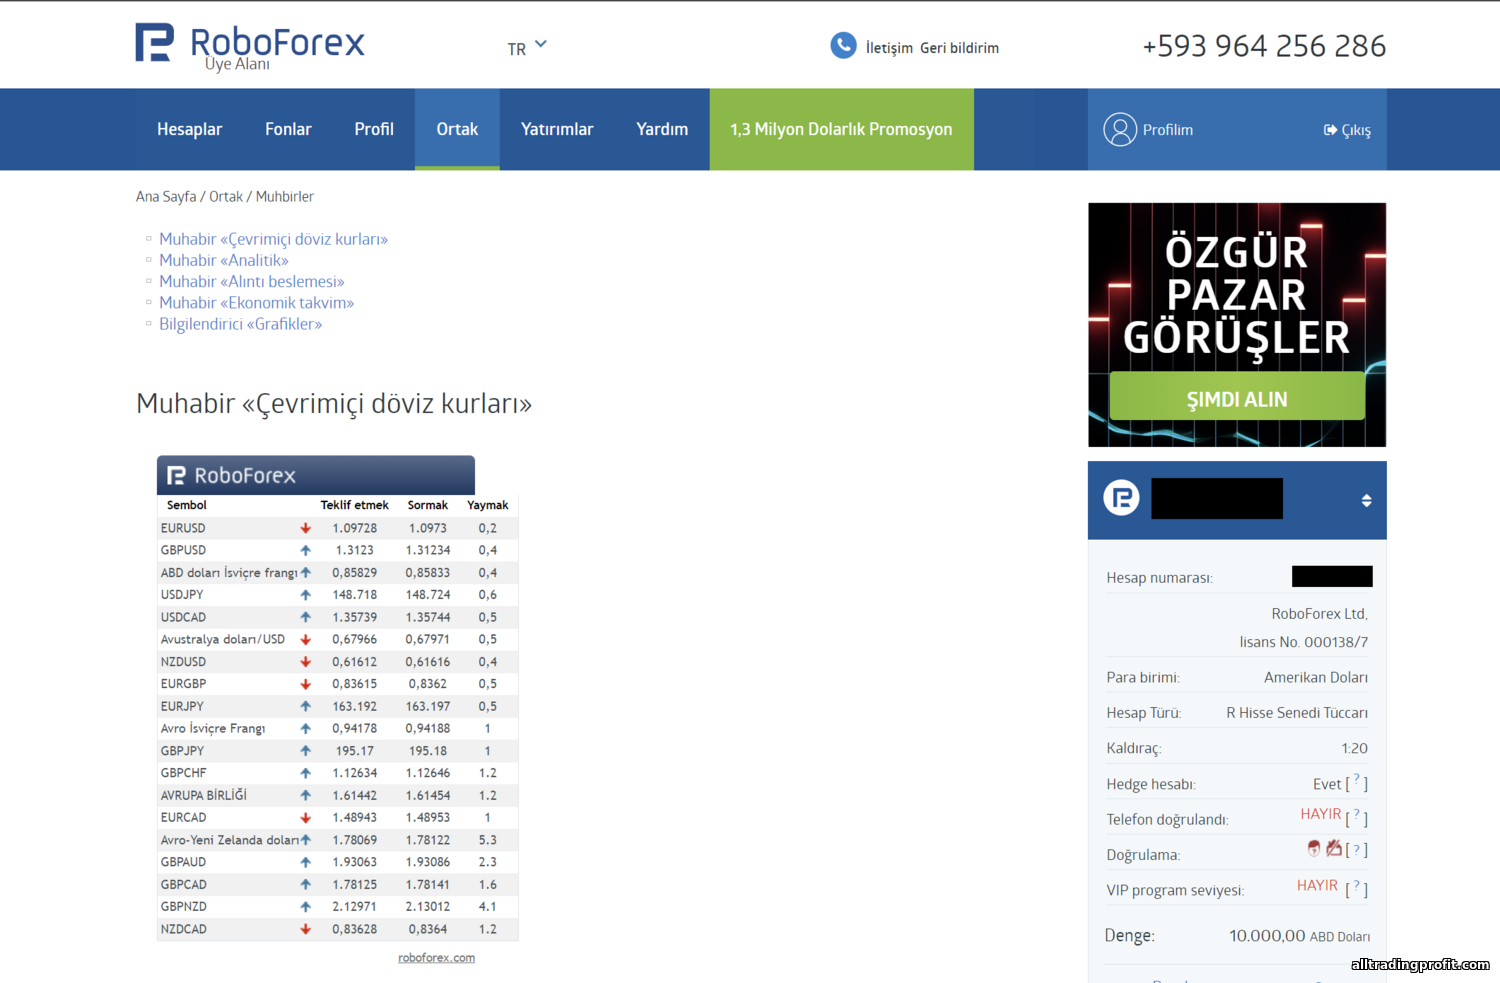Screen dimensions: 1500x983
Task: Open VIP program seviyesi help mark
Action: [x=1357, y=887]
